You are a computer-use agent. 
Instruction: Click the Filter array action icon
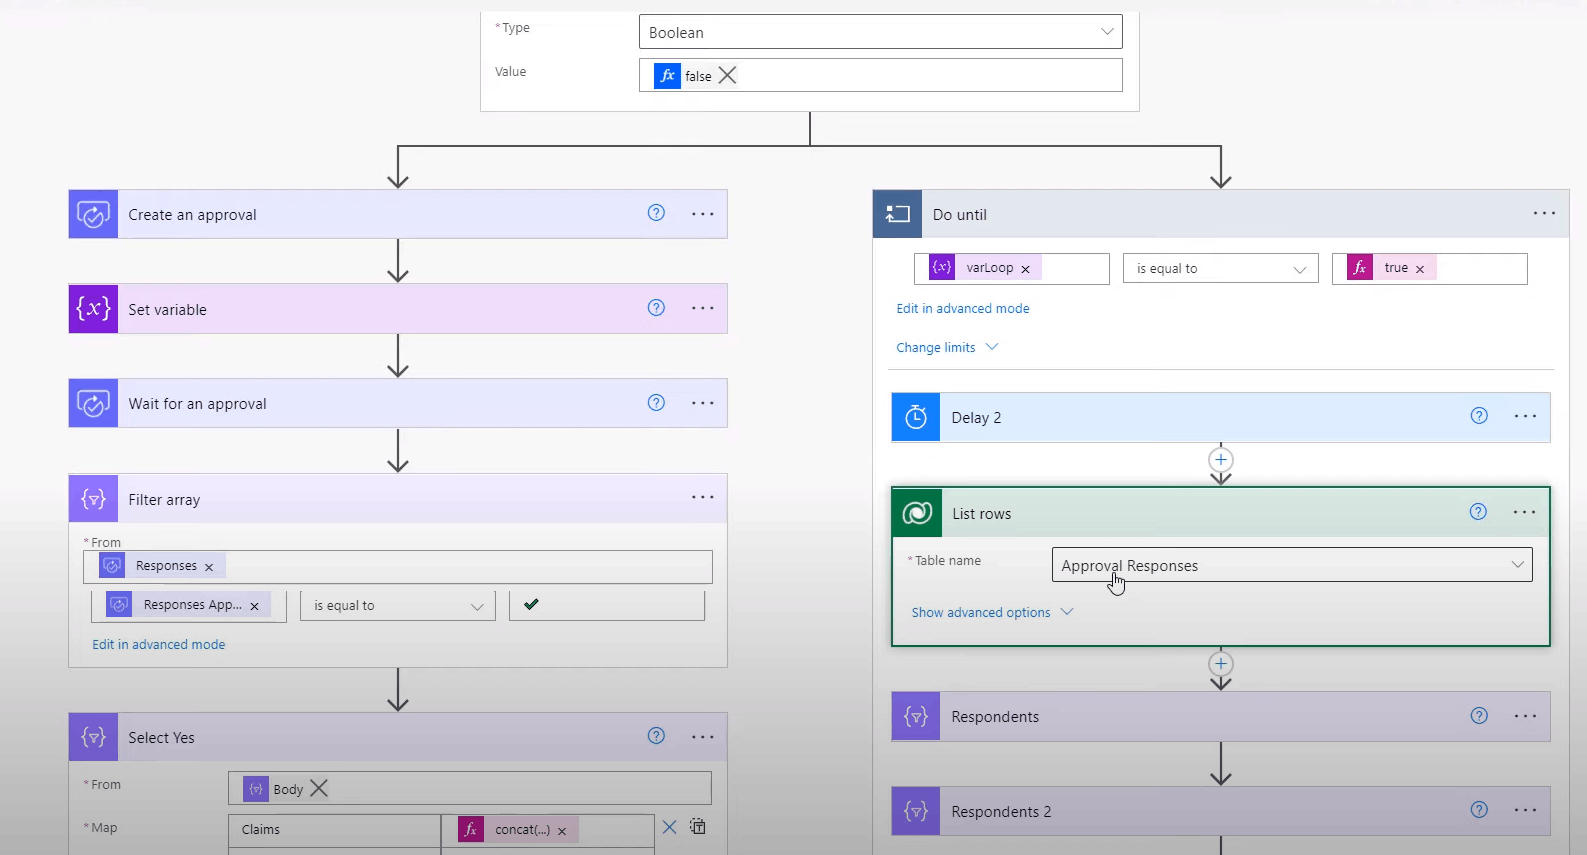pos(93,498)
